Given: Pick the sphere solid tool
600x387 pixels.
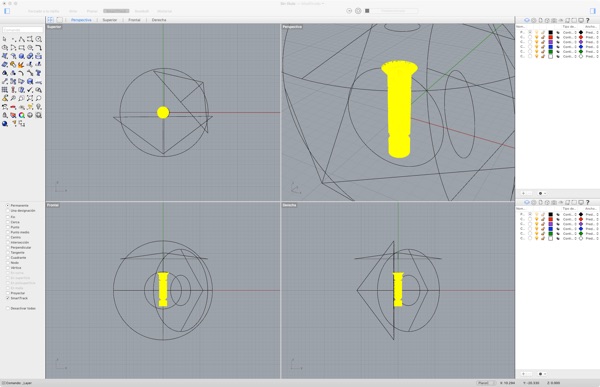Looking at the screenshot, I should 21,56.
